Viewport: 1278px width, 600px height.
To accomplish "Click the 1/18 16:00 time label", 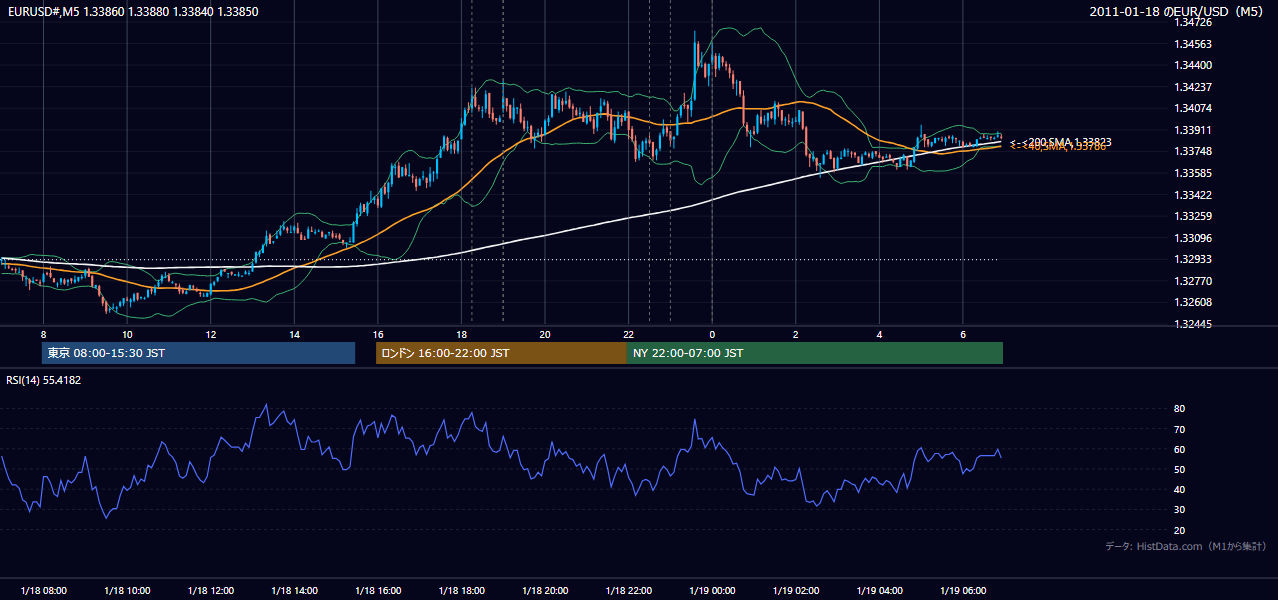I will [x=377, y=590].
